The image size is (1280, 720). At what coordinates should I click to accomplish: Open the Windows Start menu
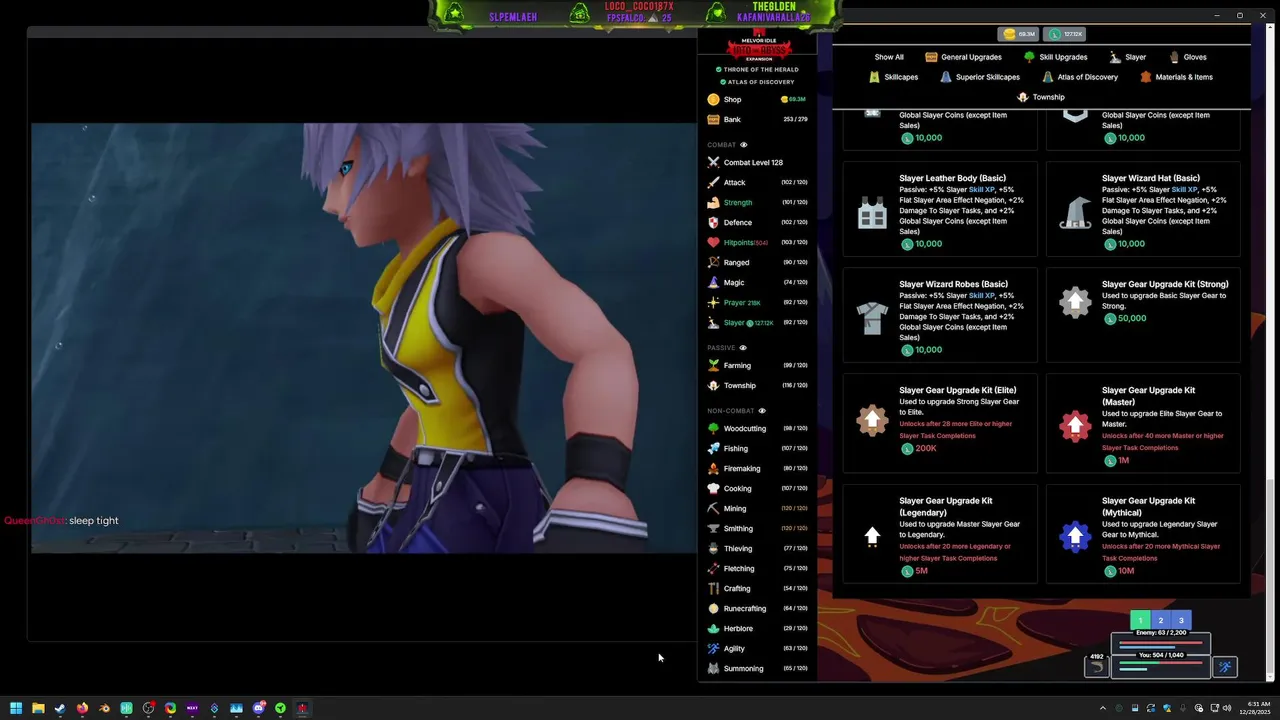pyautogui.click(x=16, y=708)
